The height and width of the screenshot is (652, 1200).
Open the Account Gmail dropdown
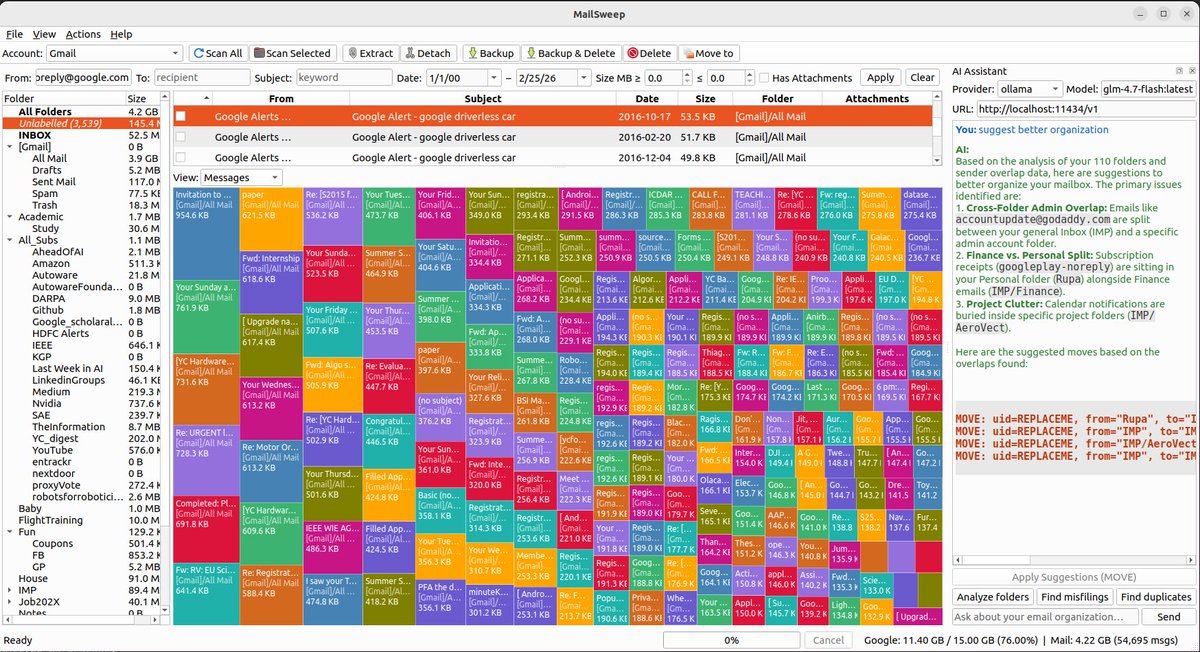pyautogui.click(x=114, y=53)
